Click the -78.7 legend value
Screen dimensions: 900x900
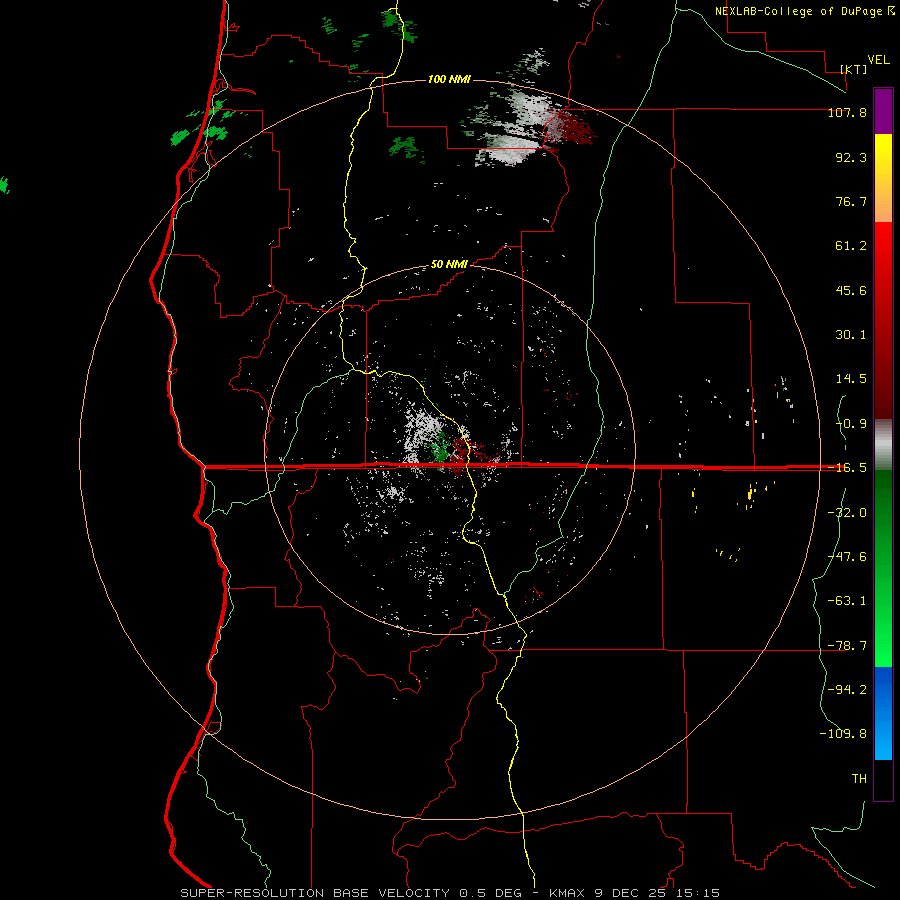coord(847,646)
